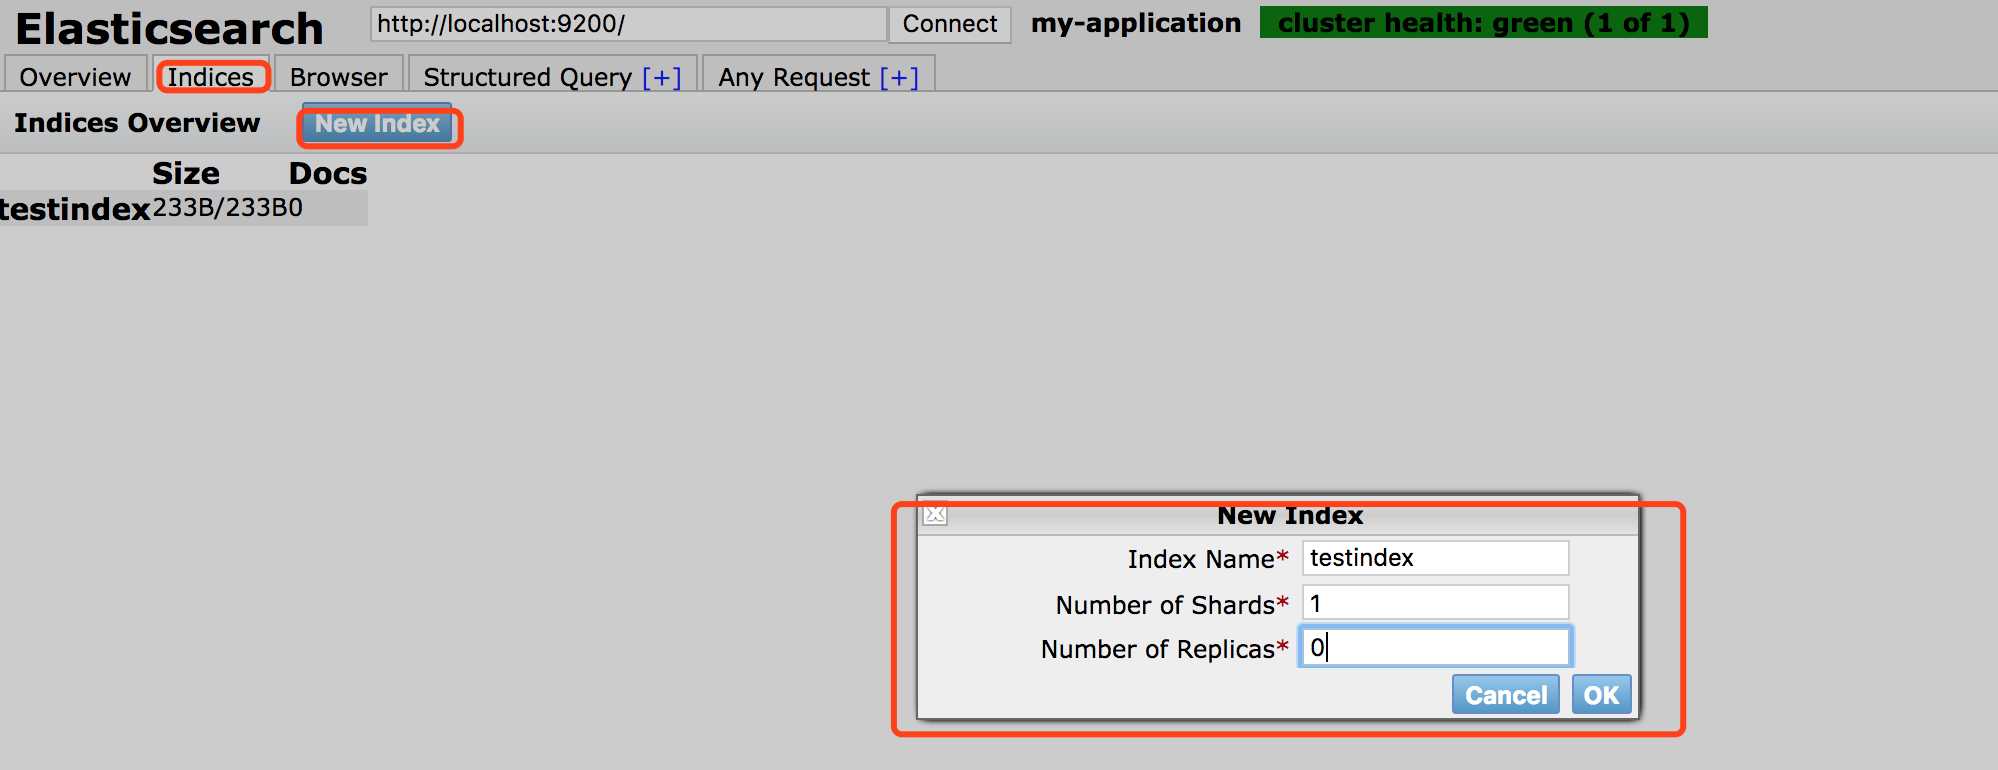This screenshot has width=1998, height=770.
Task: Click the cluster health green status
Action: 1483,22
